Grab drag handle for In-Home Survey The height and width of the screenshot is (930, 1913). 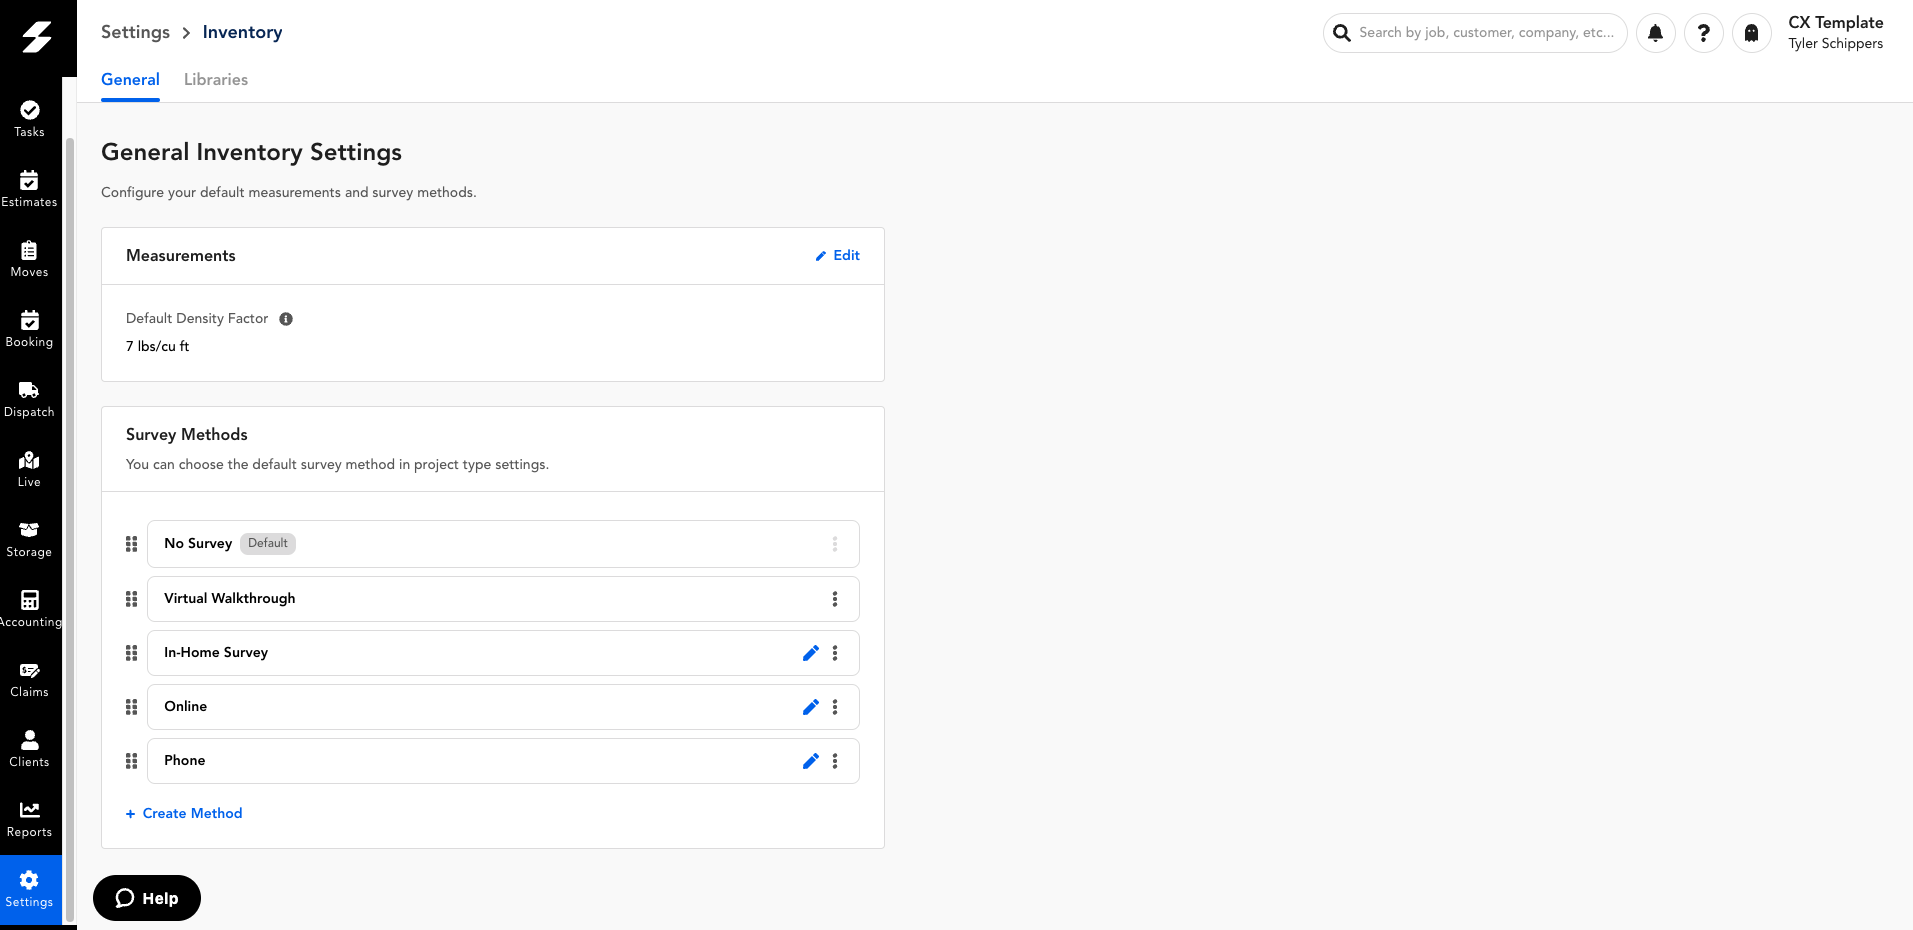[x=131, y=653]
